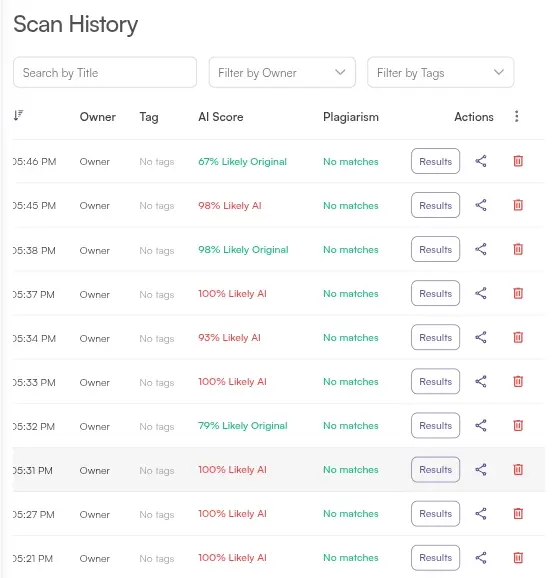
Task: Expand the Filter by Owner dropdown
Action: [282, 72]
